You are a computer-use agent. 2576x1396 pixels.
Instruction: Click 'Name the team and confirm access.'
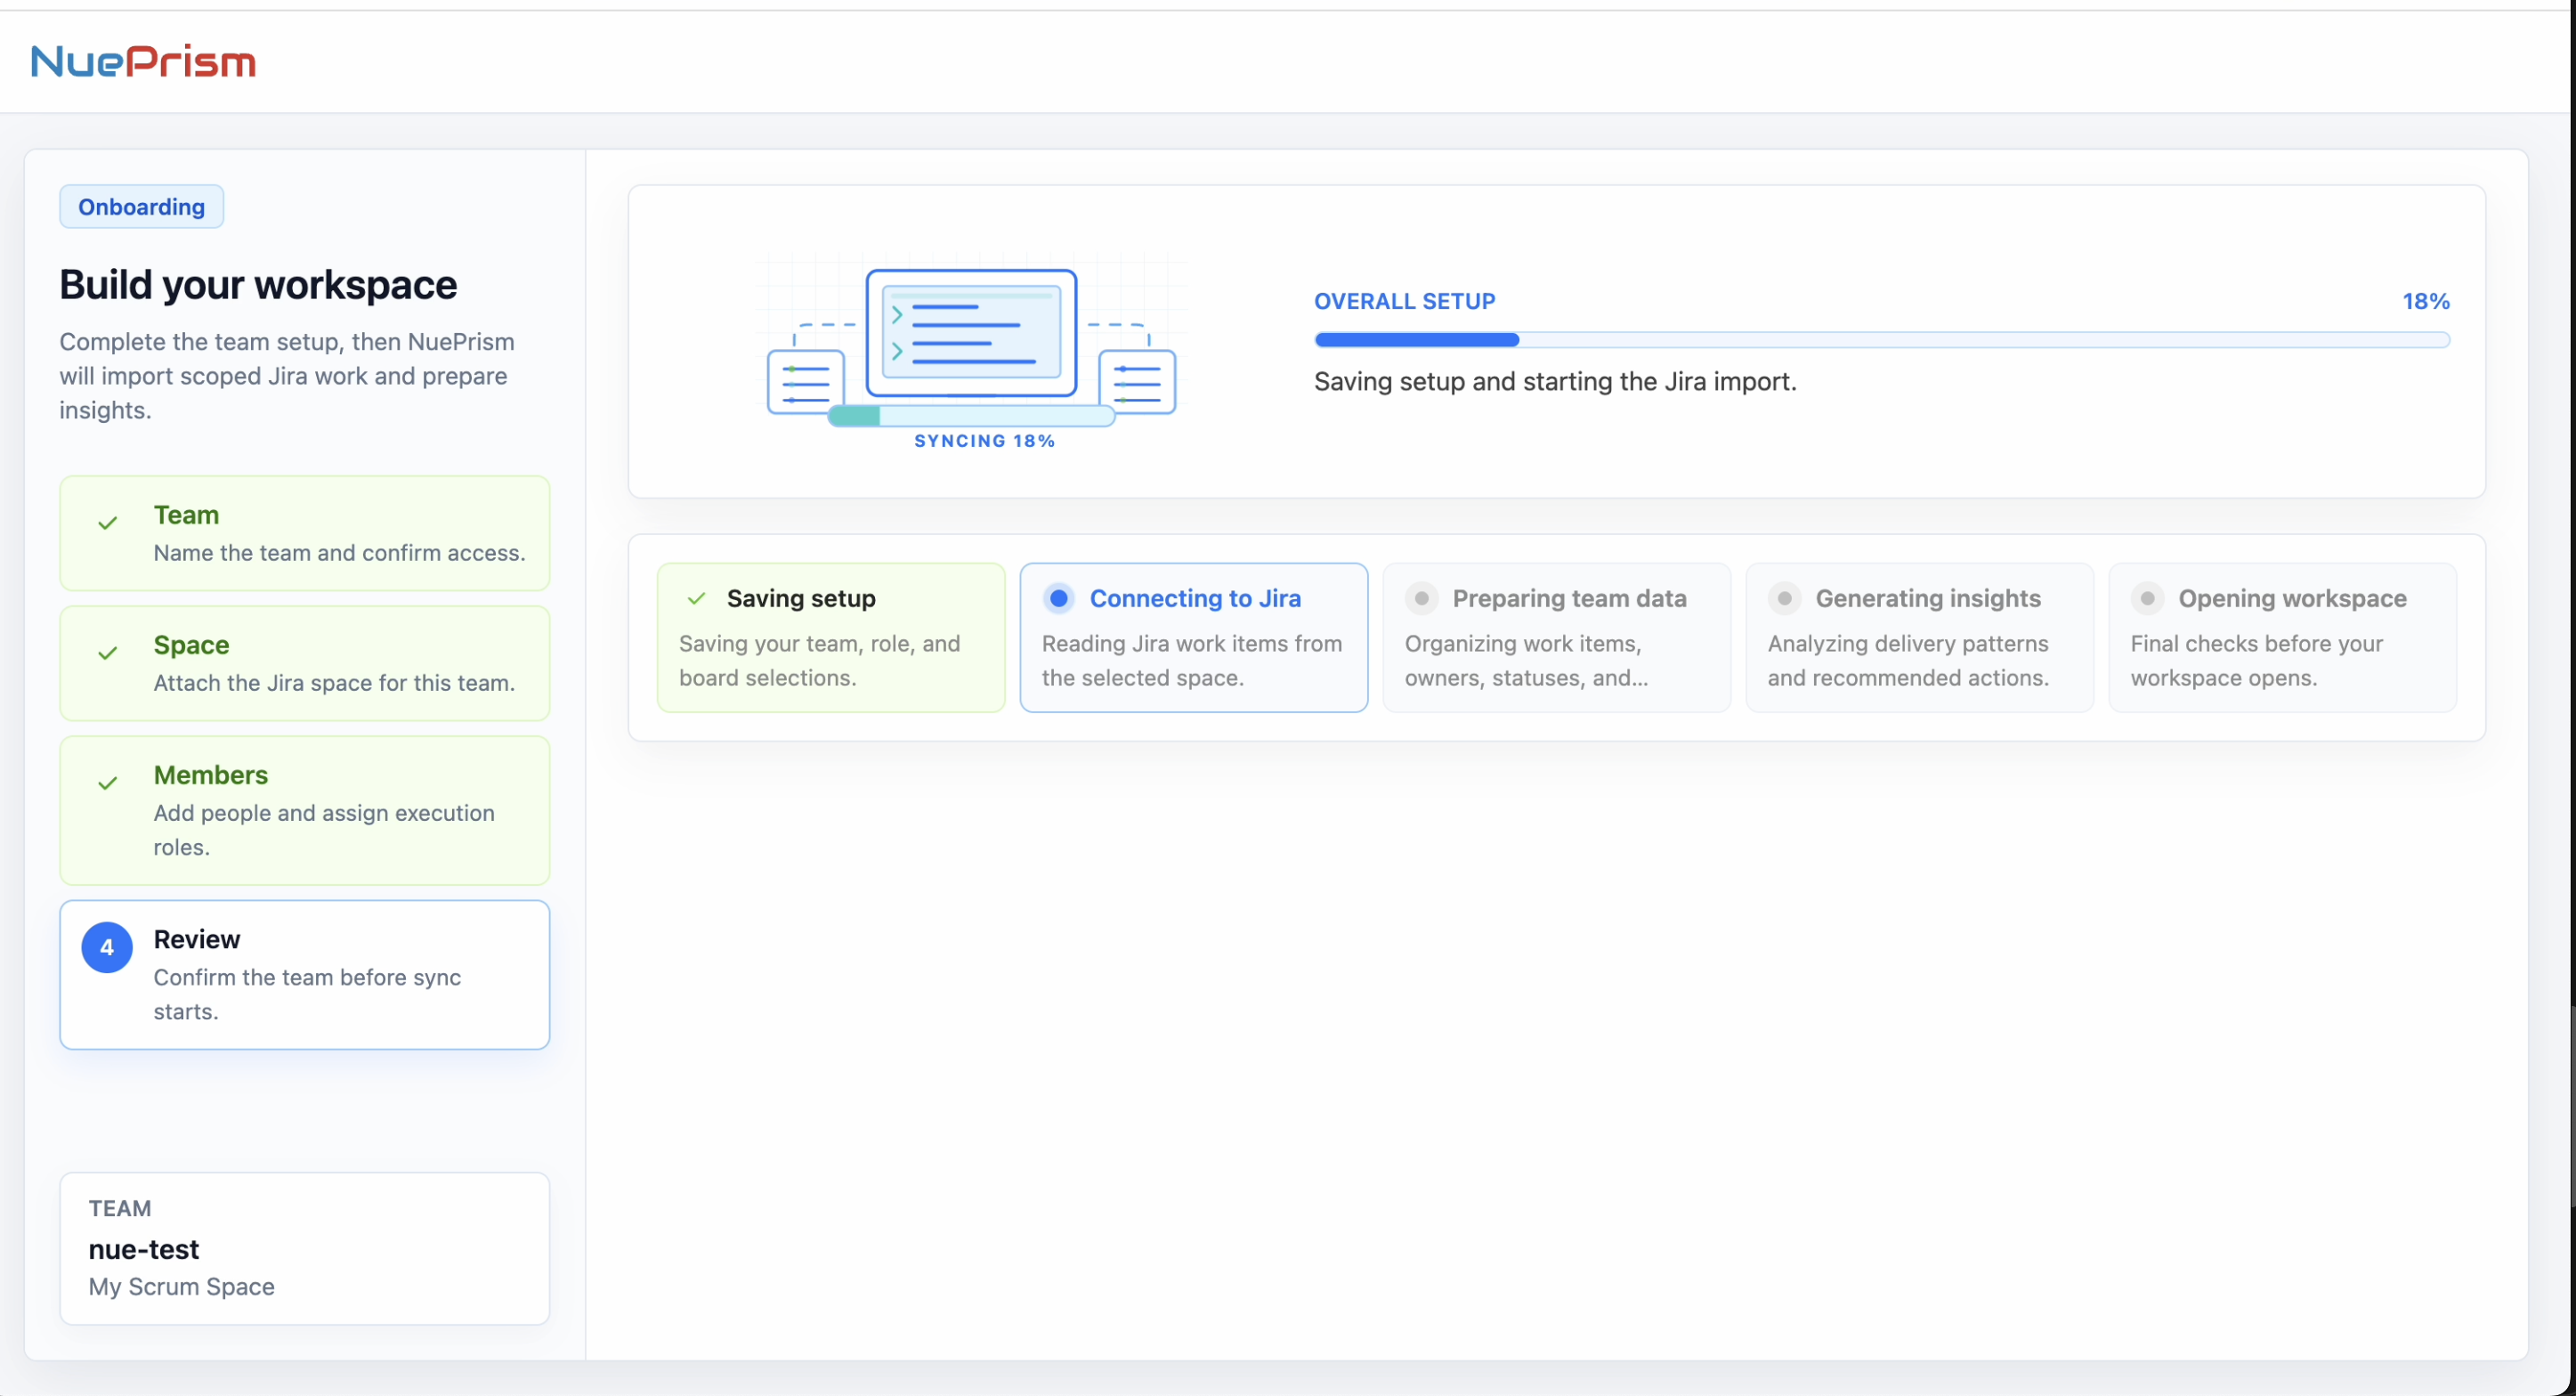pyautogui.click(x=339, y=553)
